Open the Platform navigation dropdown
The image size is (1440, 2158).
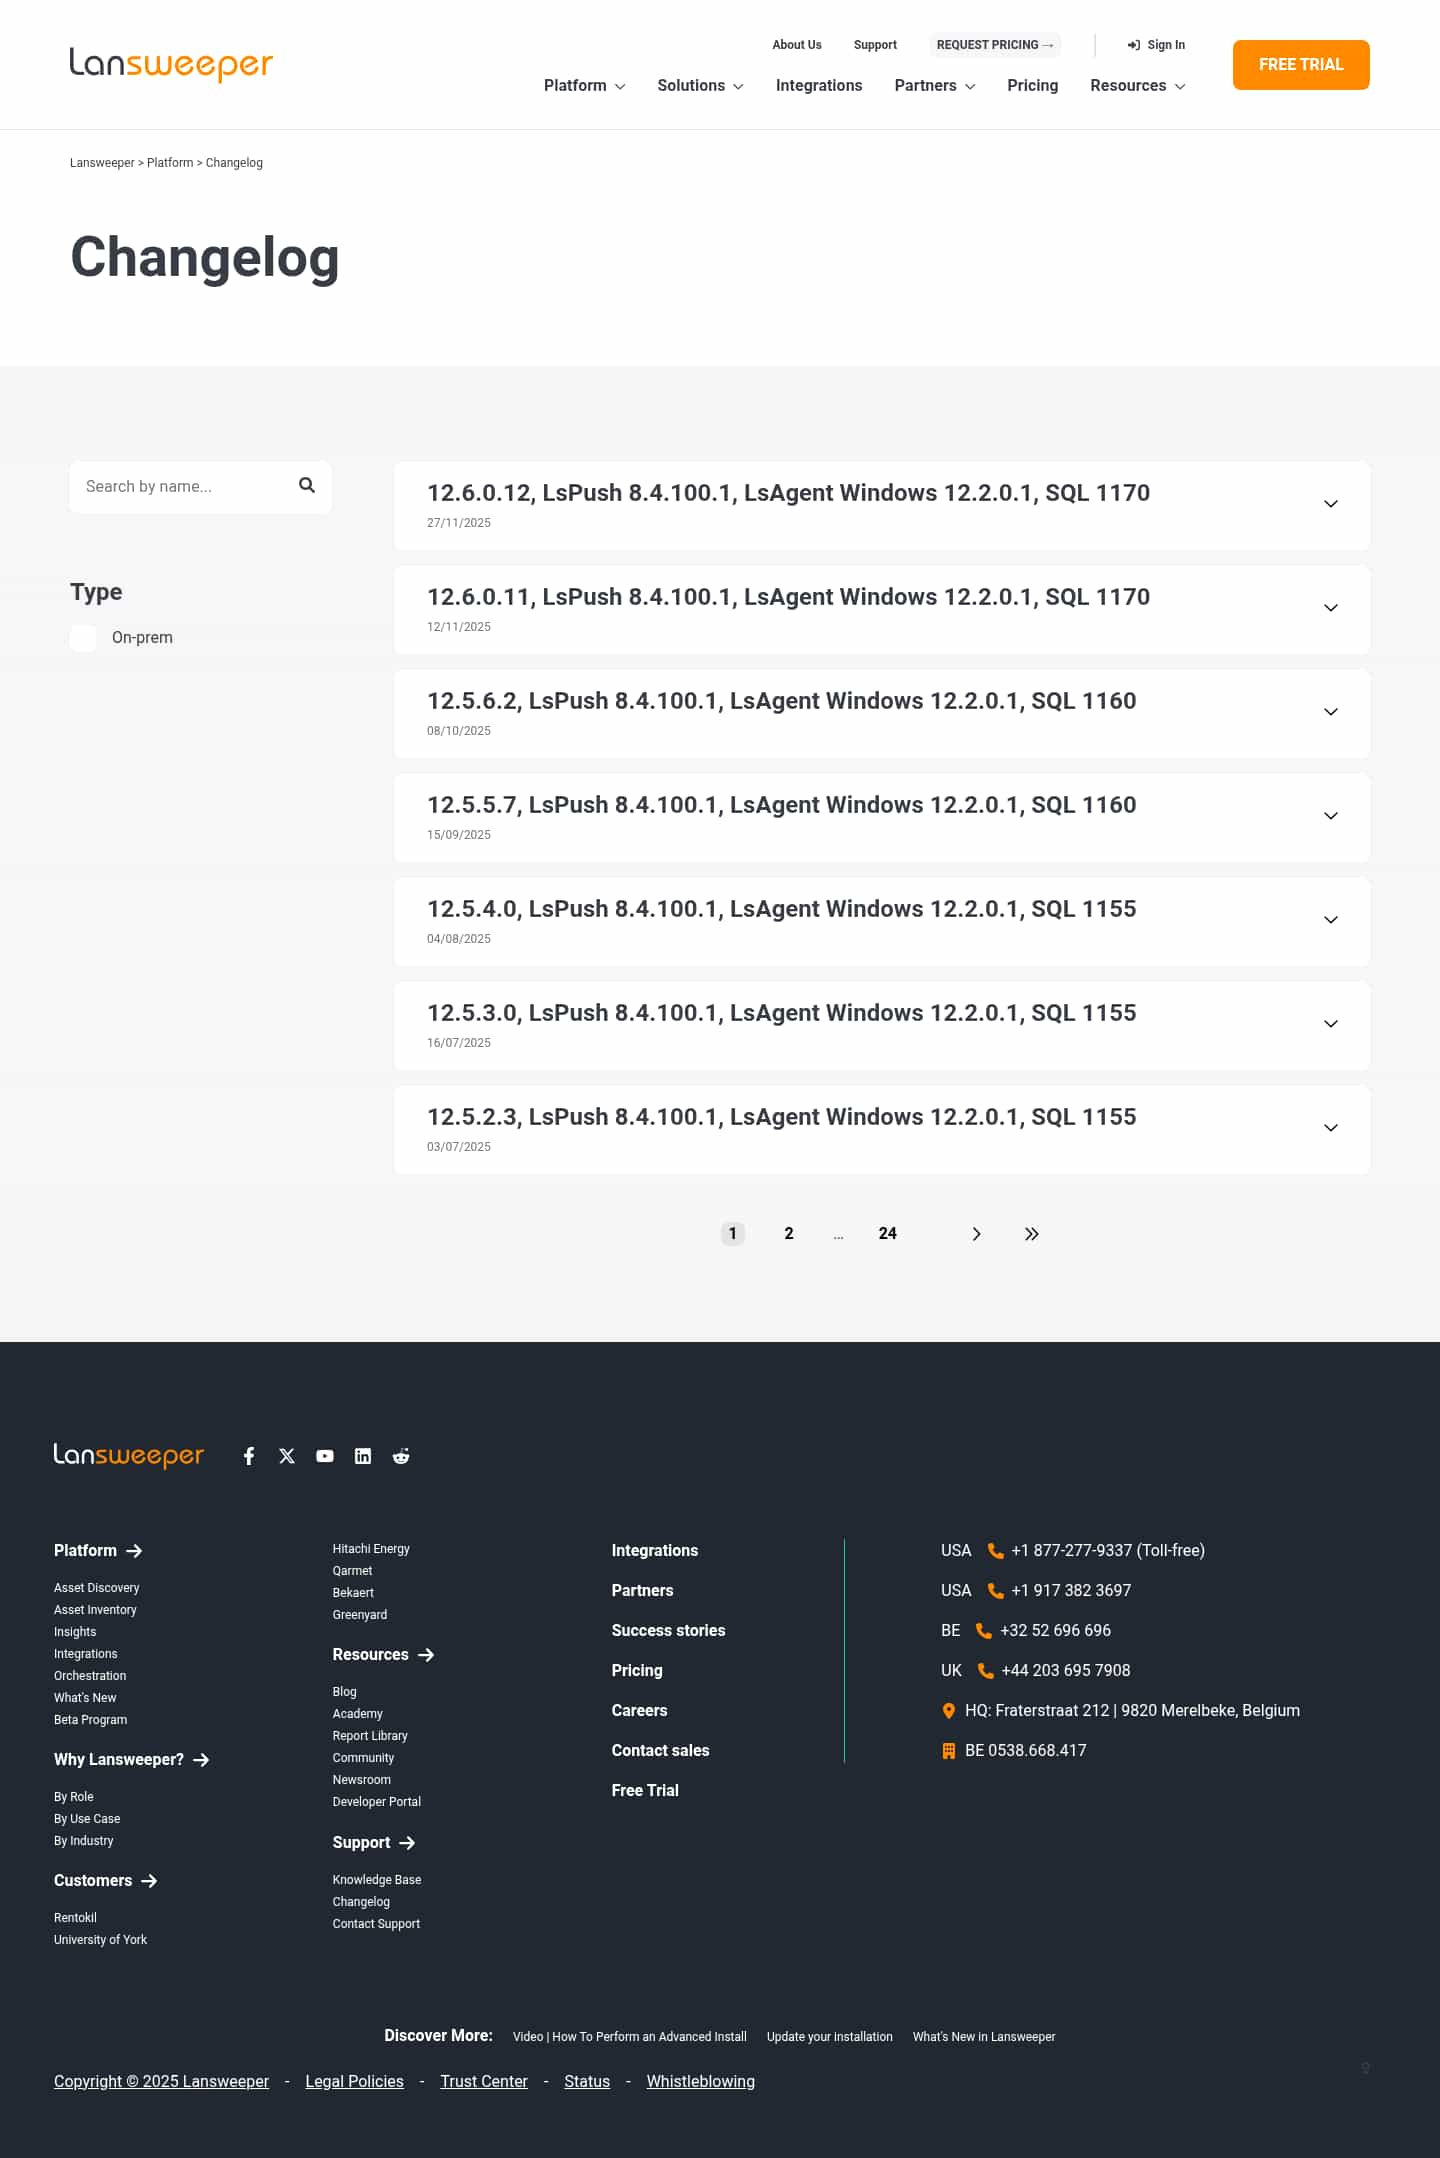coord(585,86)
